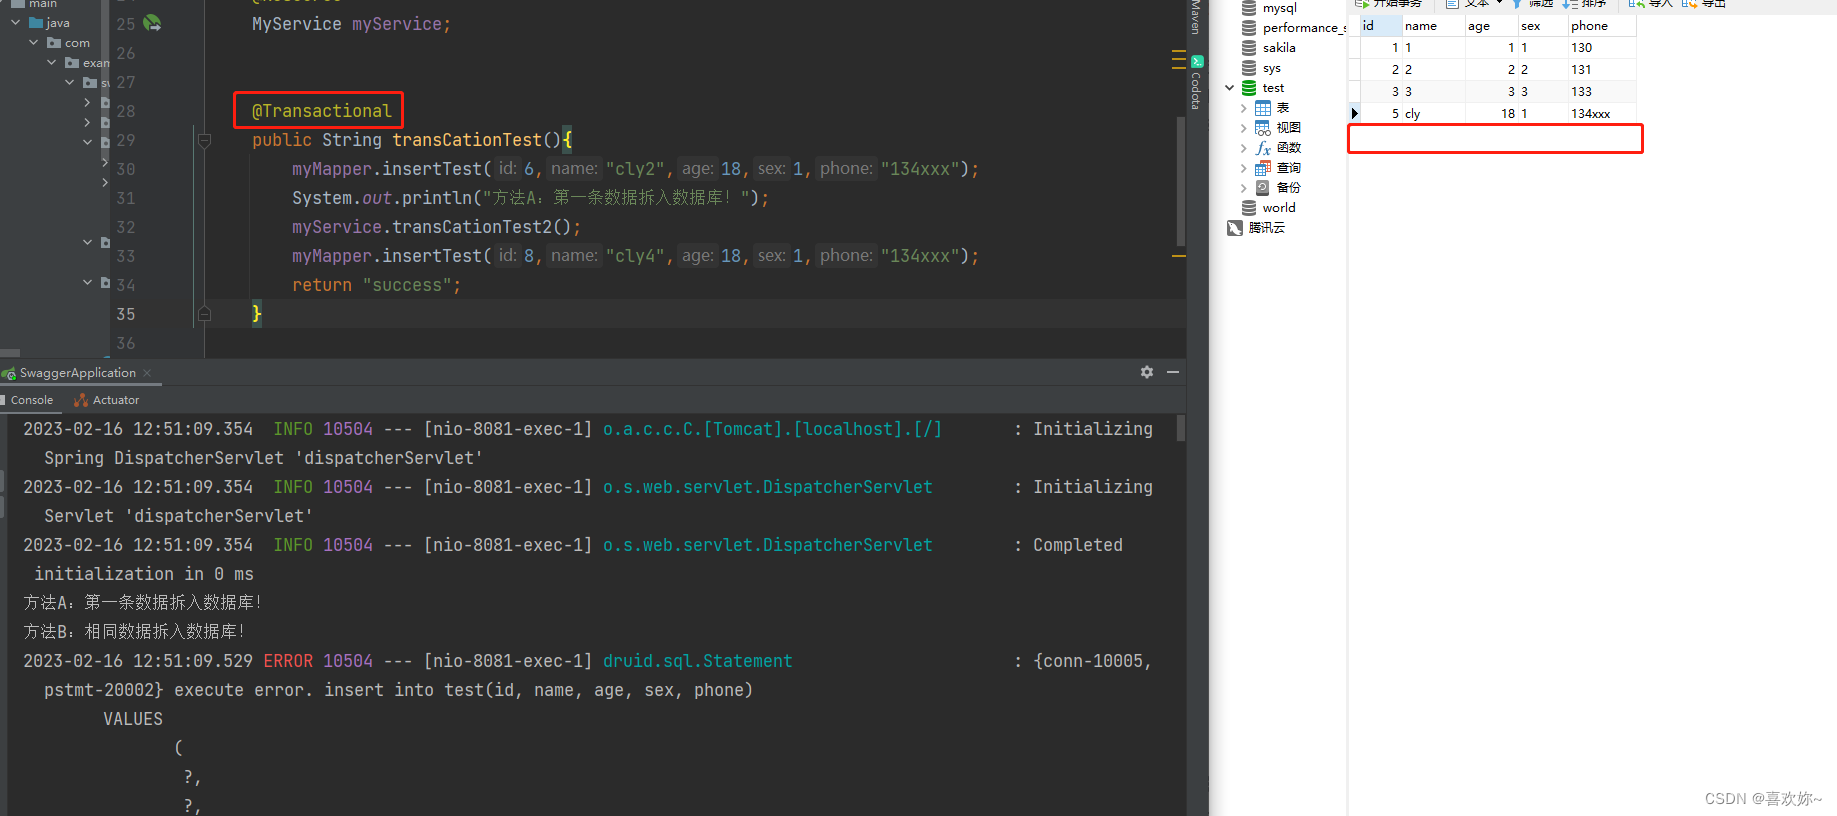Click the sys database icon in Navicat

[x=1249, y=68]
